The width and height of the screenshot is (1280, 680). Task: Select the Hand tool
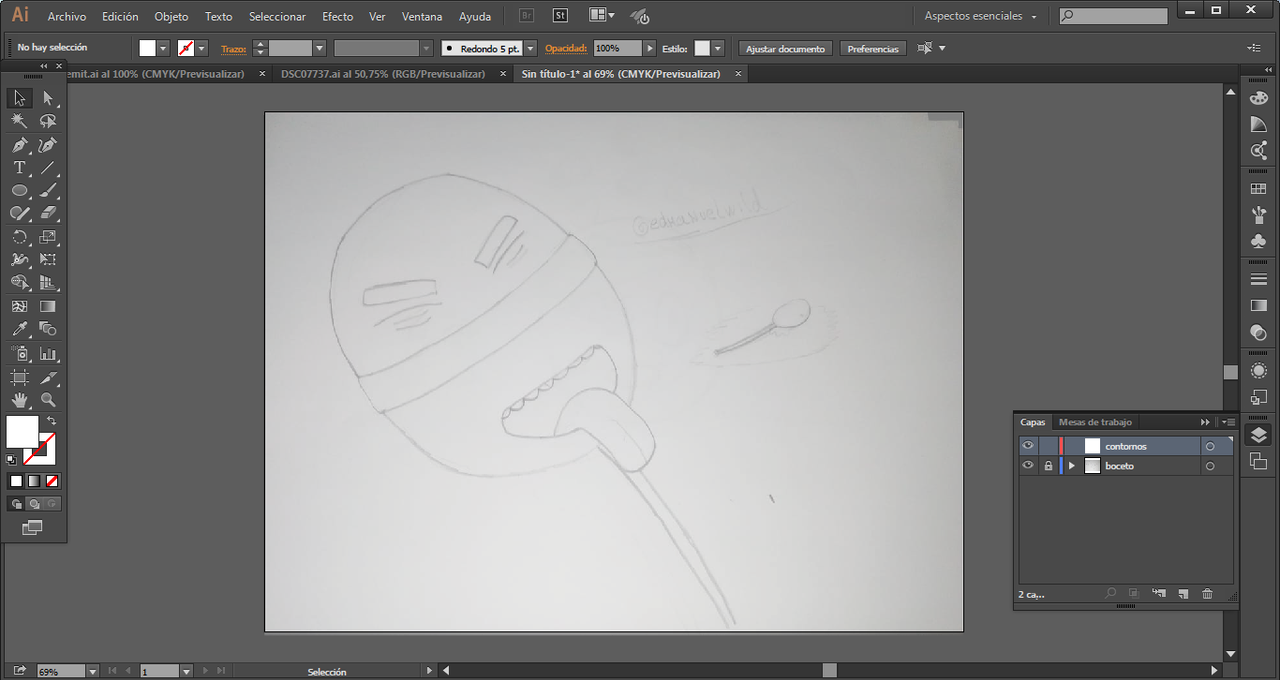(19, 400)
